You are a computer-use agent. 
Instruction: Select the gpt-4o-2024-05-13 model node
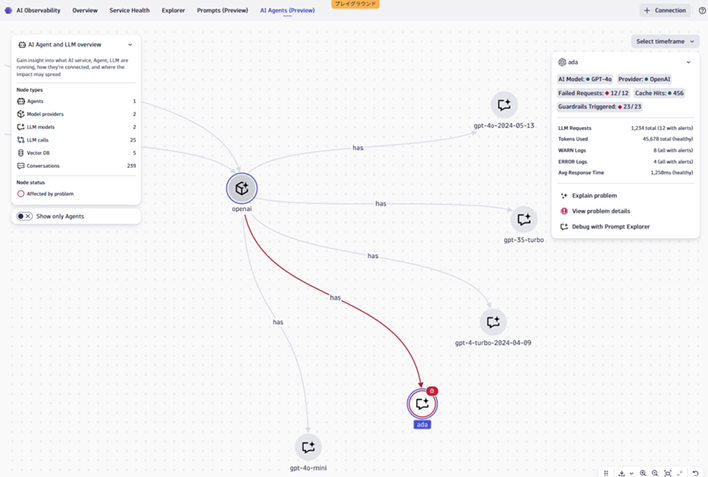tap(504, 104)
